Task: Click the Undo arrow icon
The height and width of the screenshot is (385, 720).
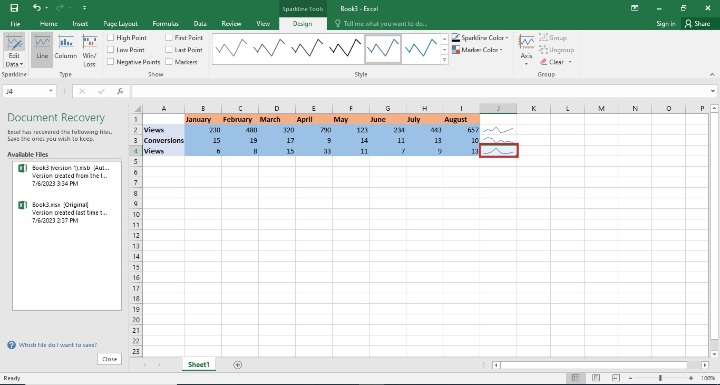Action: 37,8
